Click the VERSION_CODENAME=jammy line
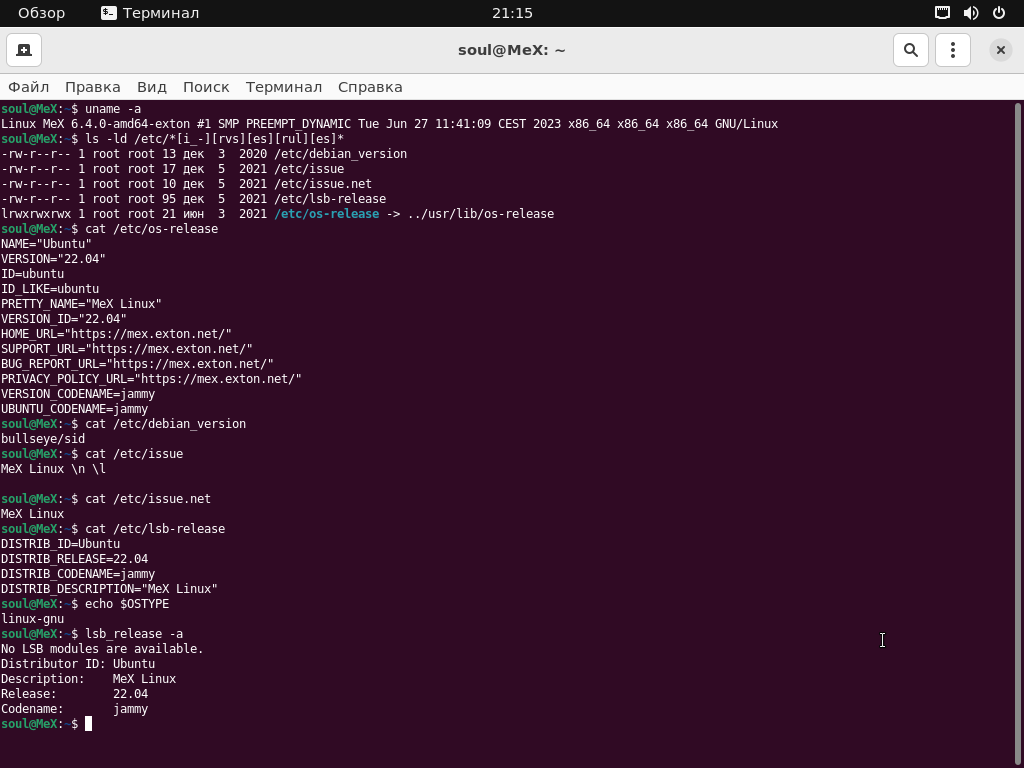 click(x=78, y=394)
